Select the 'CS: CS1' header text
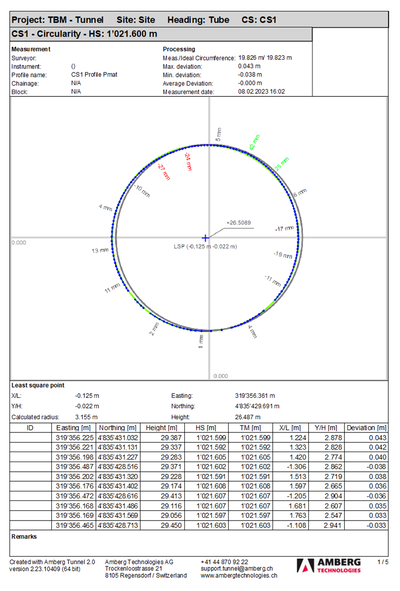The height and width of the screenshot is (591, 400). [259, 20]
